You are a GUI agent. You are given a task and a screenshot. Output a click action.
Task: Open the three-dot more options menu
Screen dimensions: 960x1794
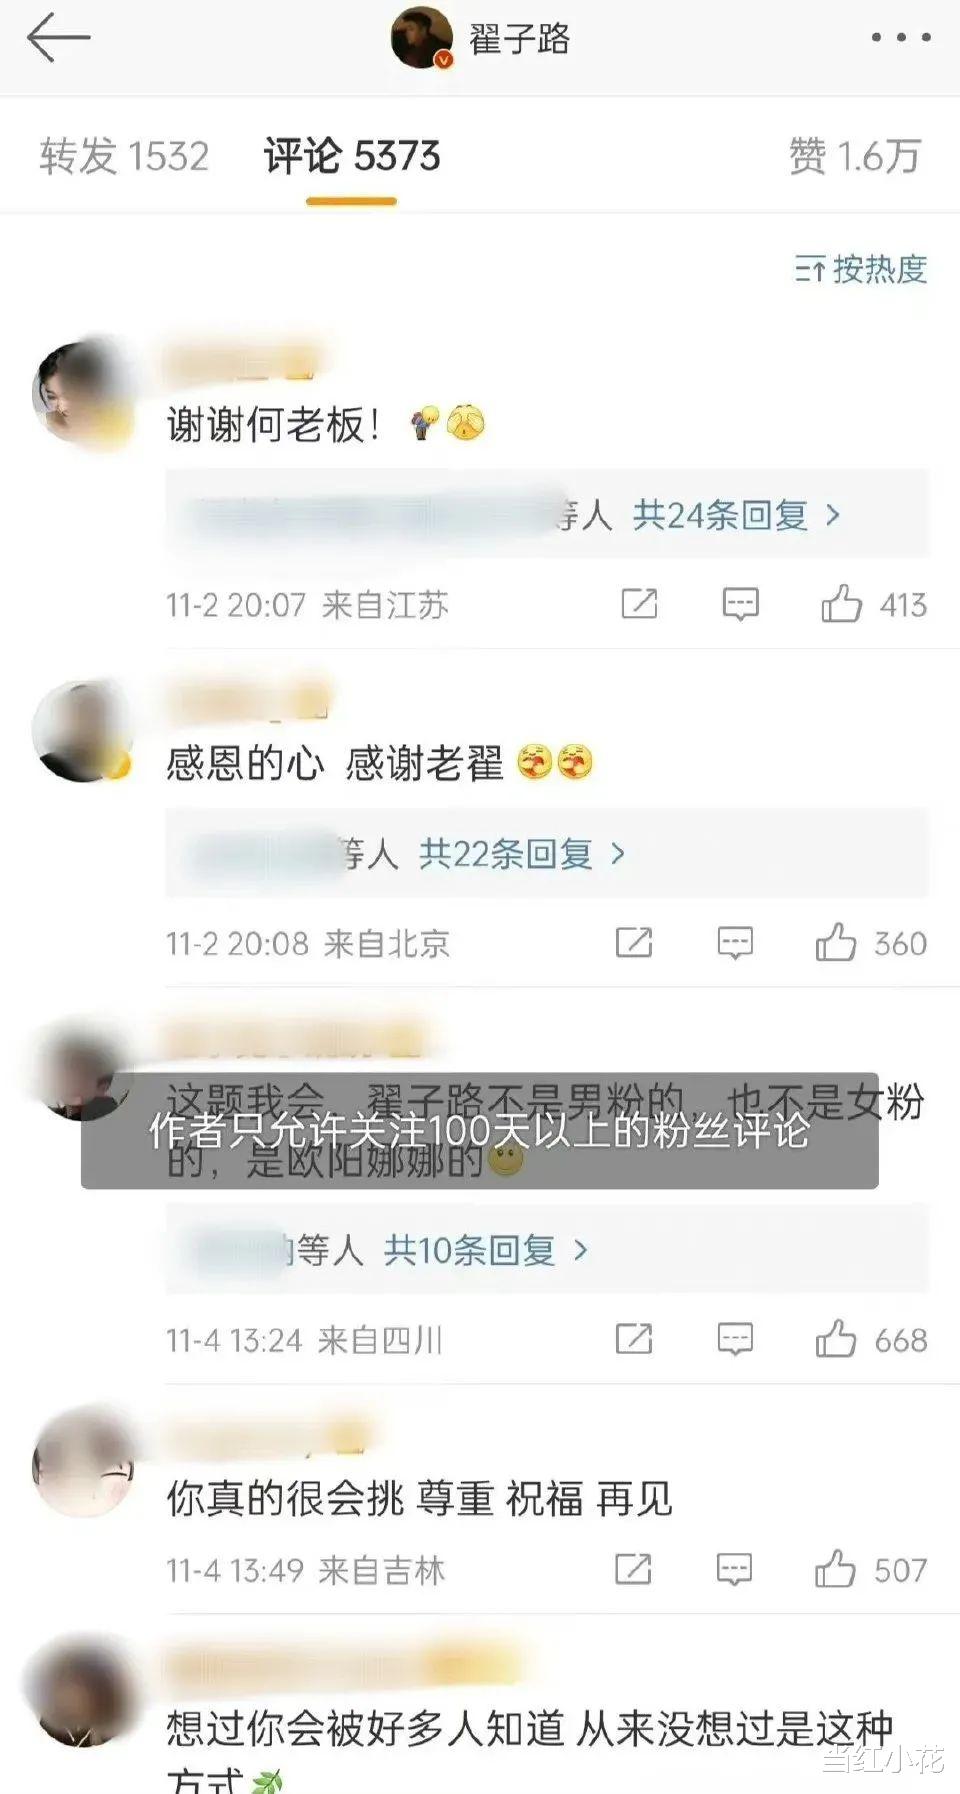coord(901,38)
